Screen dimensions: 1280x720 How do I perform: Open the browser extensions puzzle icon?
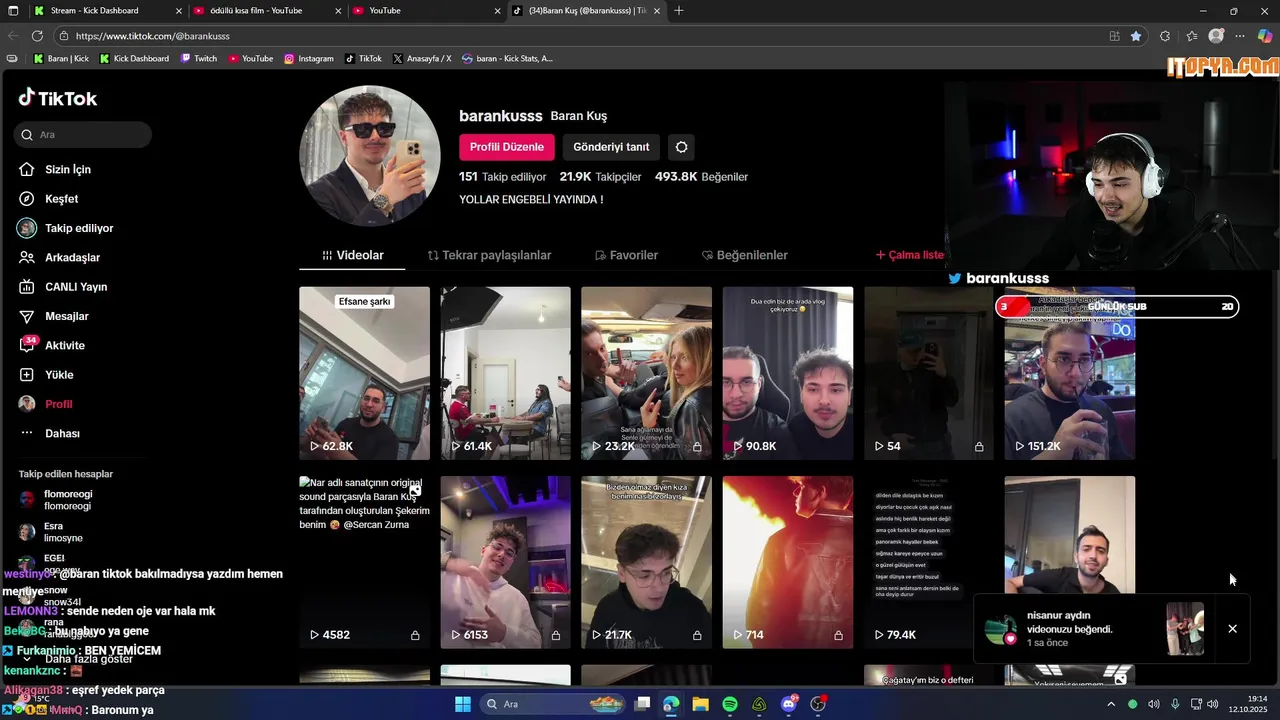[1165, 36]
